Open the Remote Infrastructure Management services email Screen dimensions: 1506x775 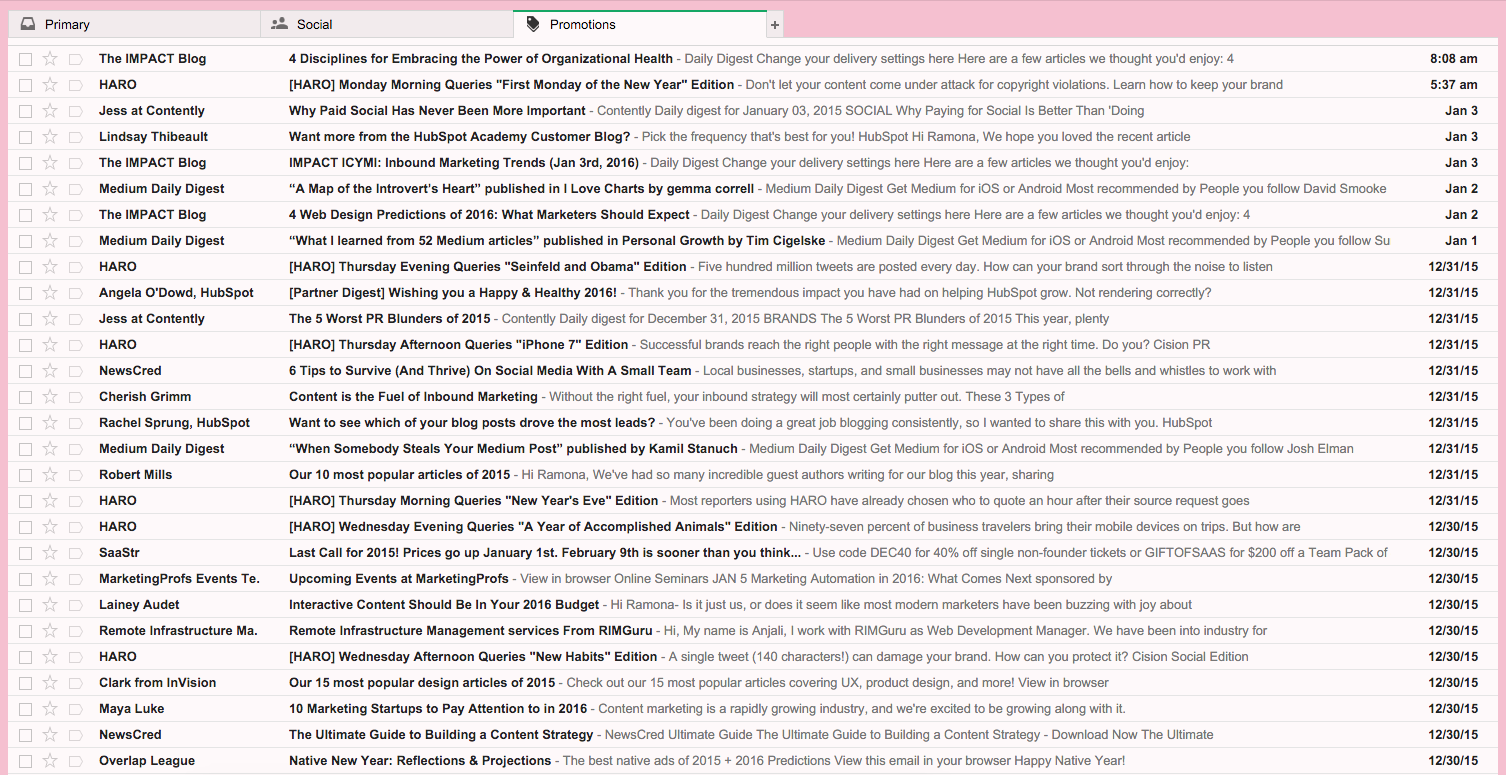(470, 631)
